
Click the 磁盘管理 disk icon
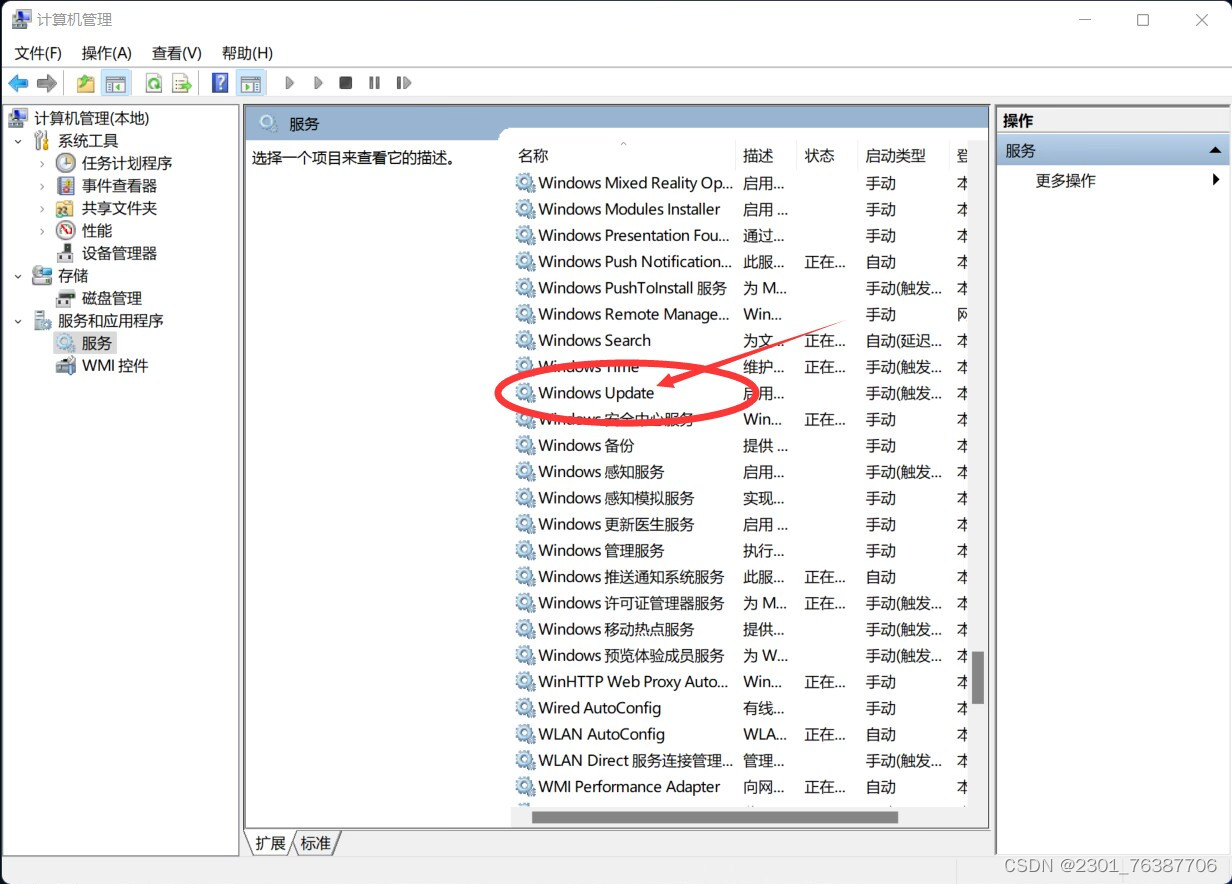tap(66, 298)
